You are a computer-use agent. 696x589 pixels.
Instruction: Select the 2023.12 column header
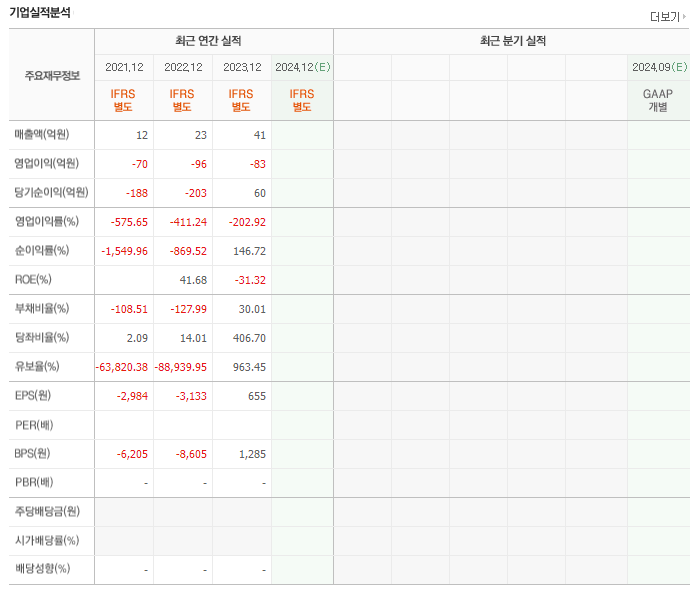[x=242, y=67]
